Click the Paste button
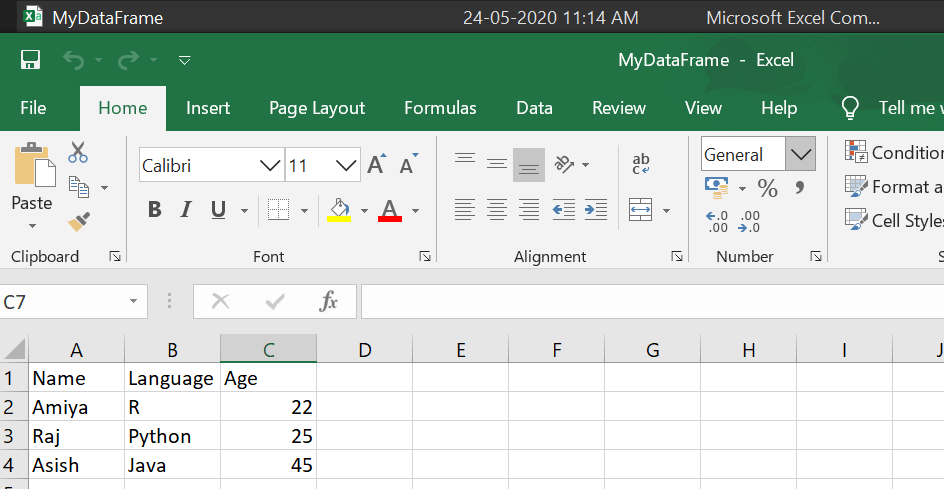 coord(32,180)
